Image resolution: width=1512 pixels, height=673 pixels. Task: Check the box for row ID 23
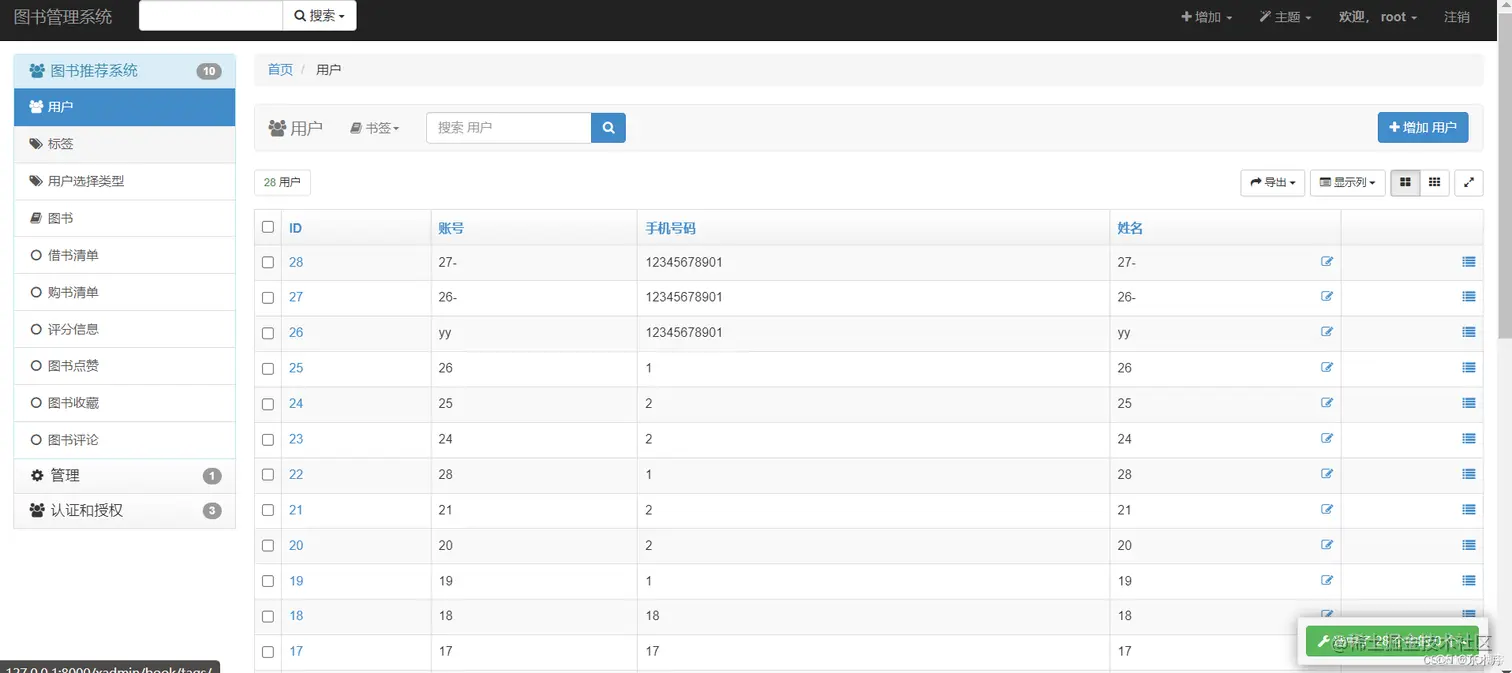tap(268, 440)
